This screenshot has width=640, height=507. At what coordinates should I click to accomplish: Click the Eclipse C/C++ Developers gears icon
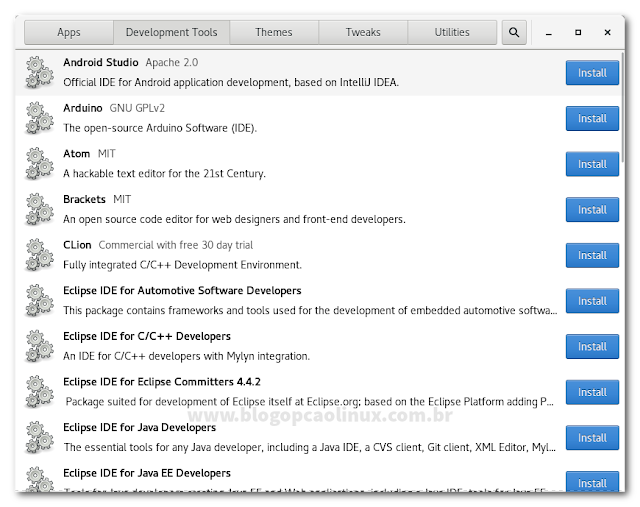coord(39,347)
